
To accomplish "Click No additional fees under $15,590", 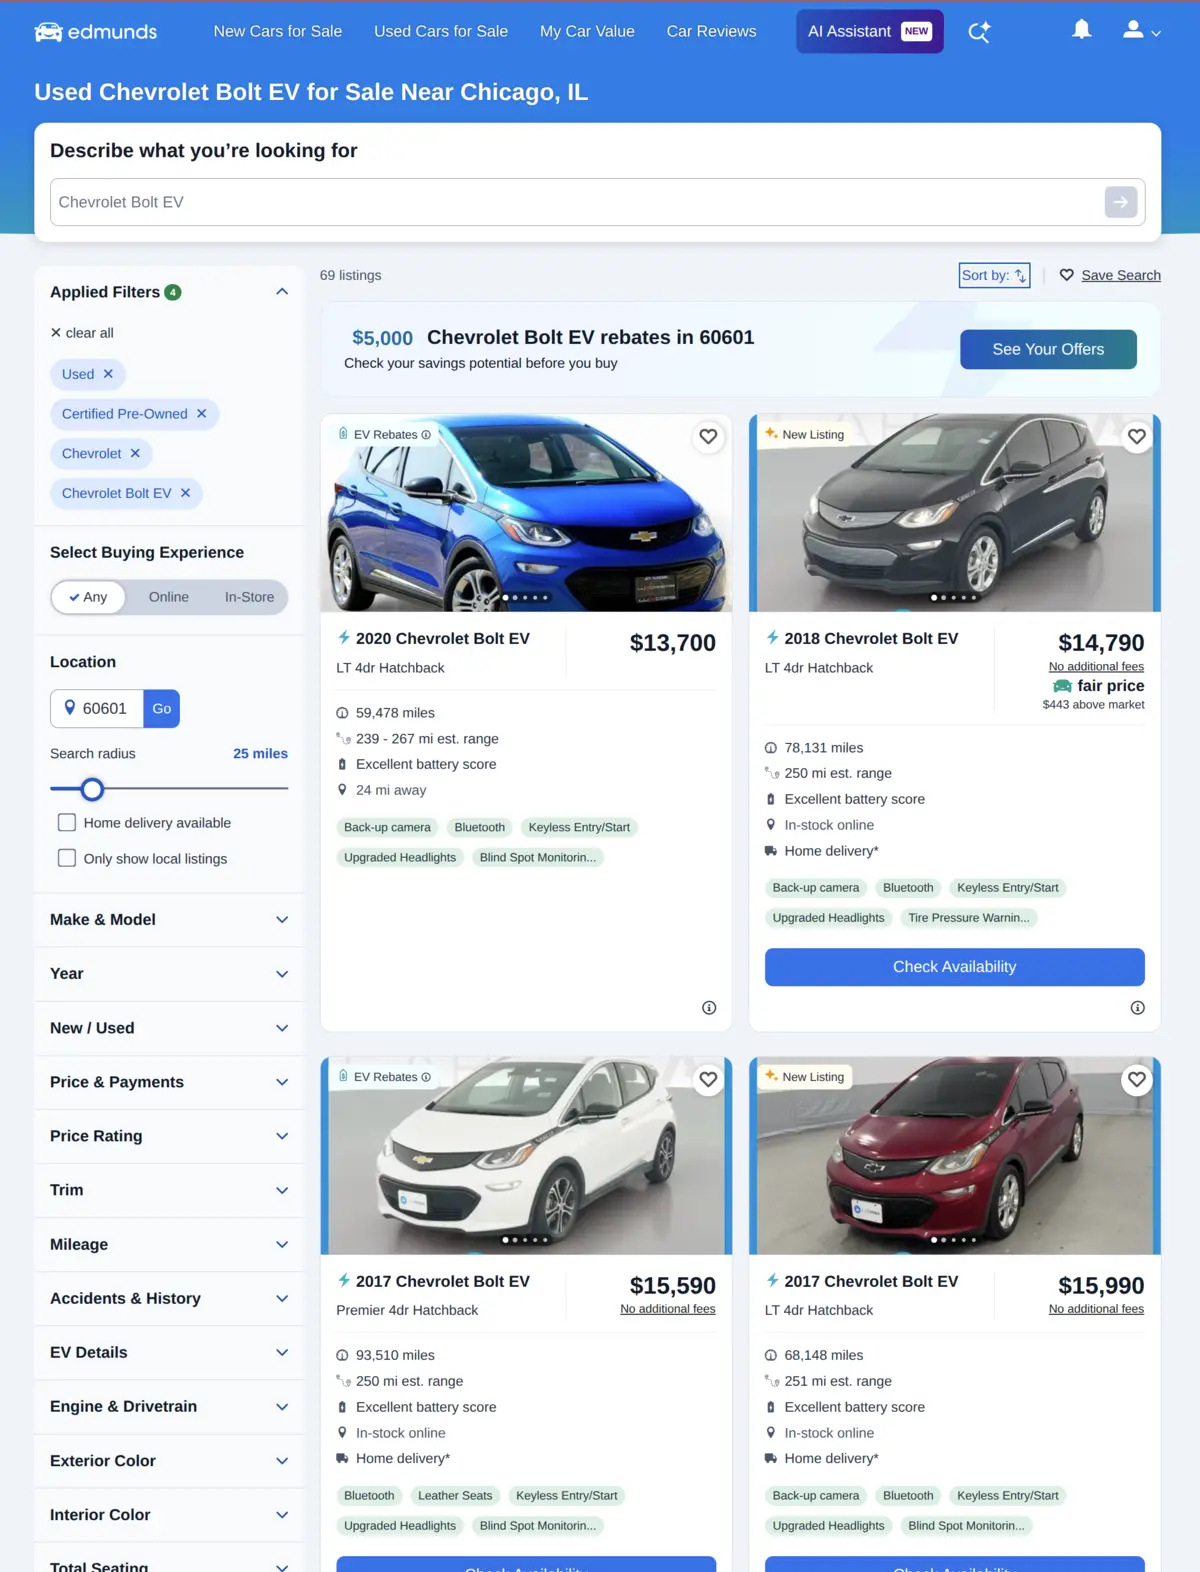I will (668, 1309).
